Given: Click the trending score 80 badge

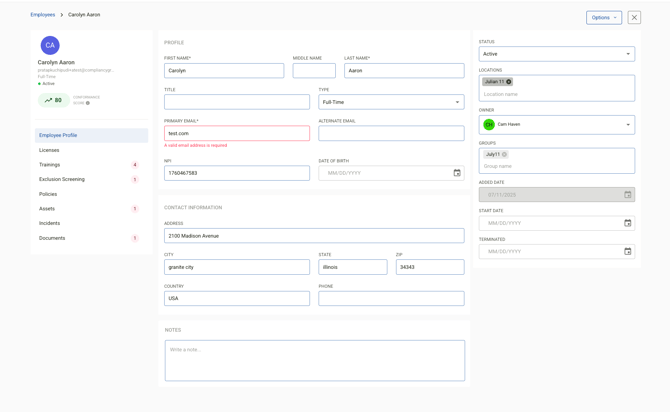Looking at the screenshot, I should pyautogui.click(x=54, y=100).
